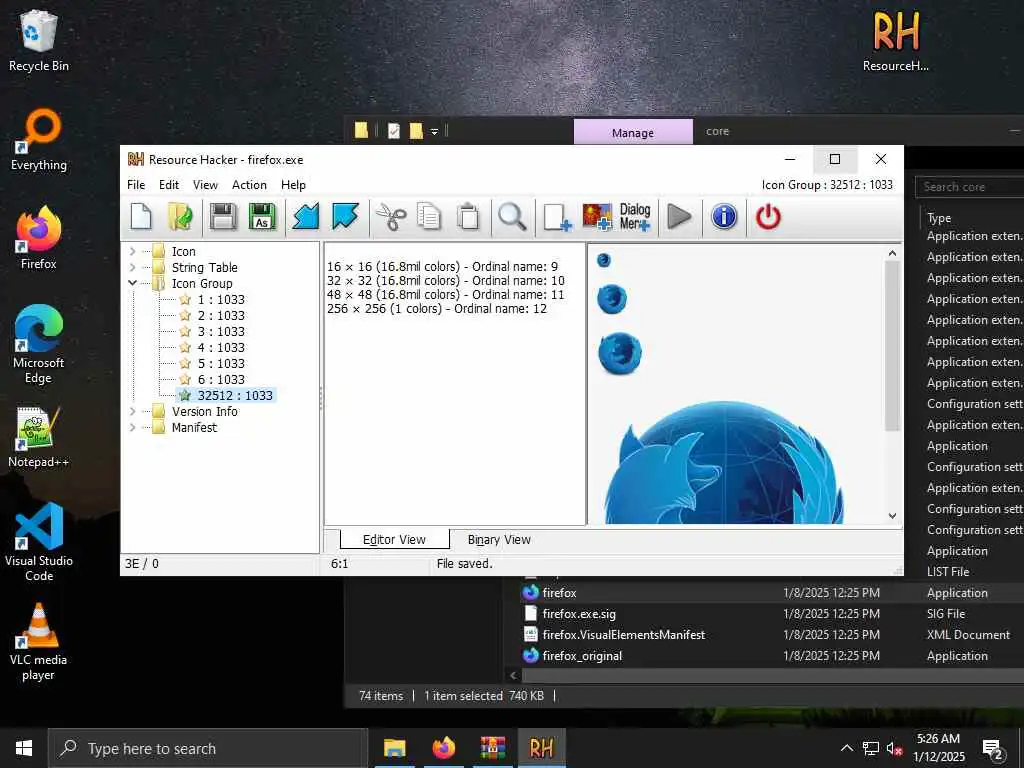This screenshot has height=768, width=1024.
Task: Select the VLC media player desktop shortcut
Action: 39,642
